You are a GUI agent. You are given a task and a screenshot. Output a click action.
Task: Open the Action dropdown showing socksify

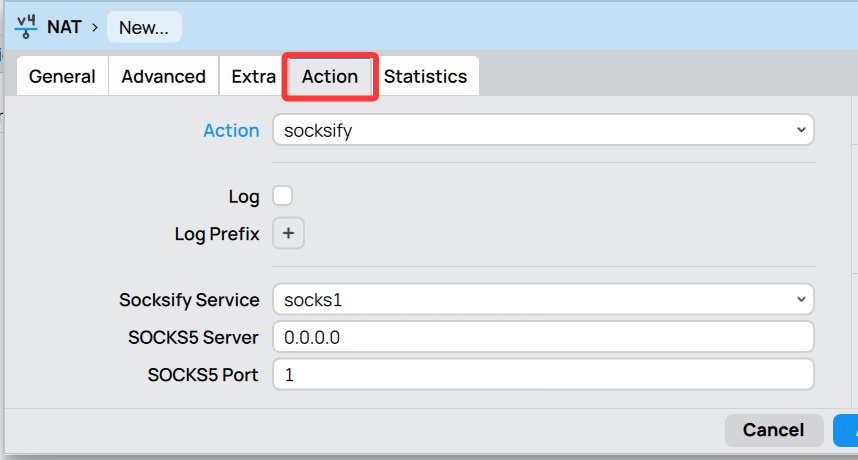click(543, 130)
